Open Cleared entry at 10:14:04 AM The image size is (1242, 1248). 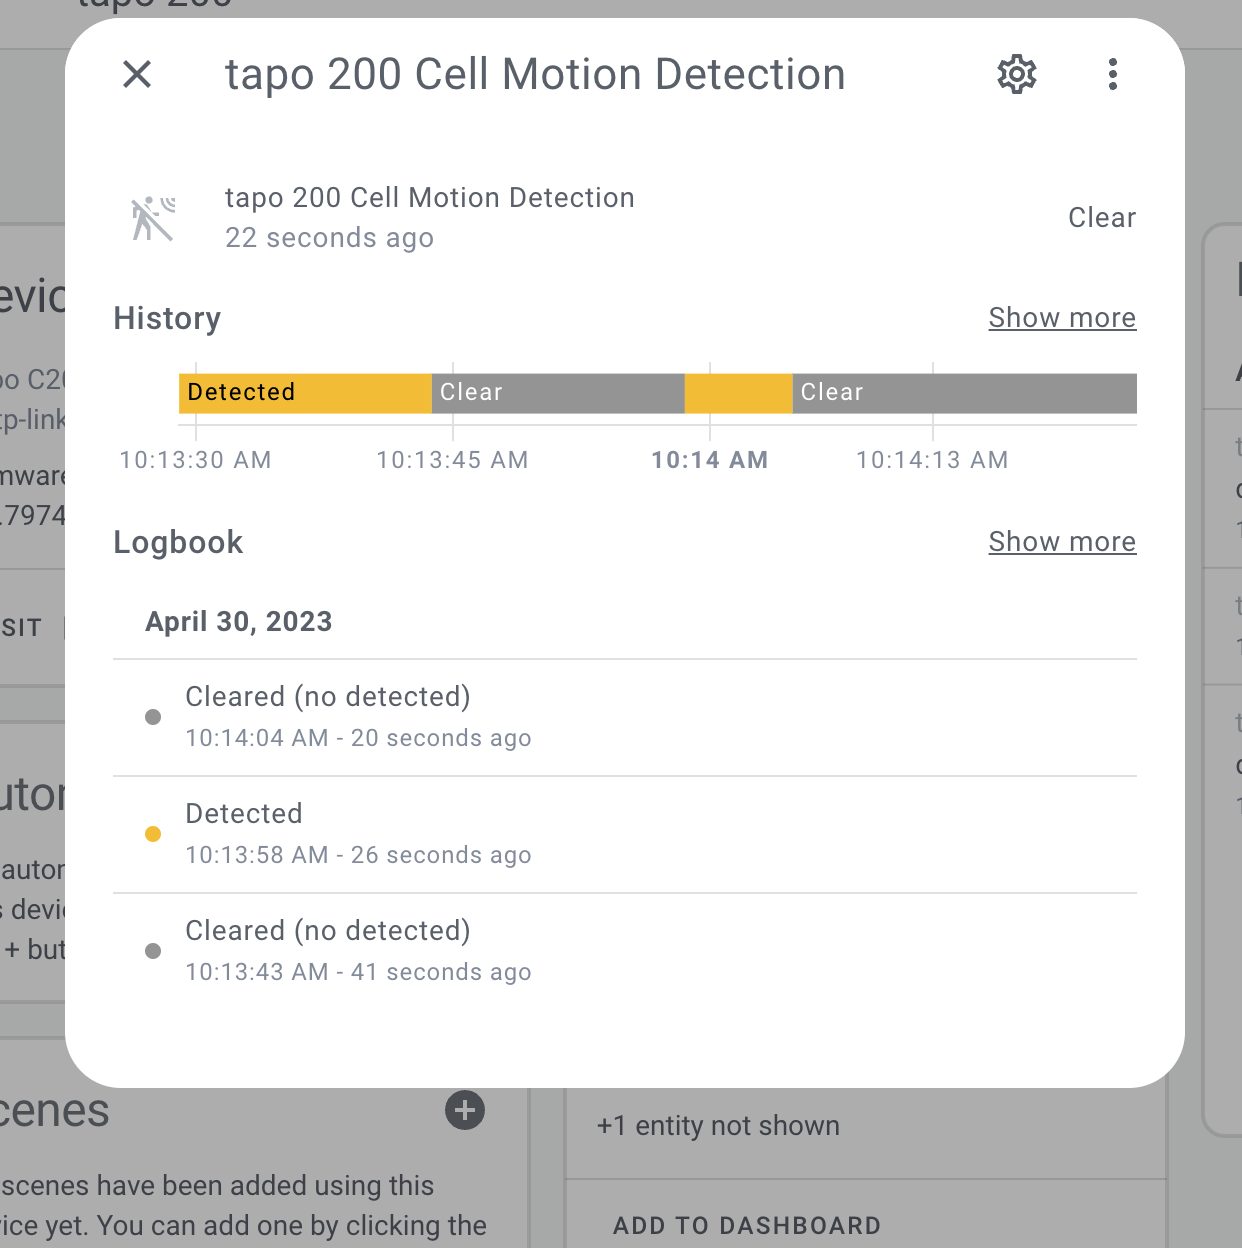(625, 718)
